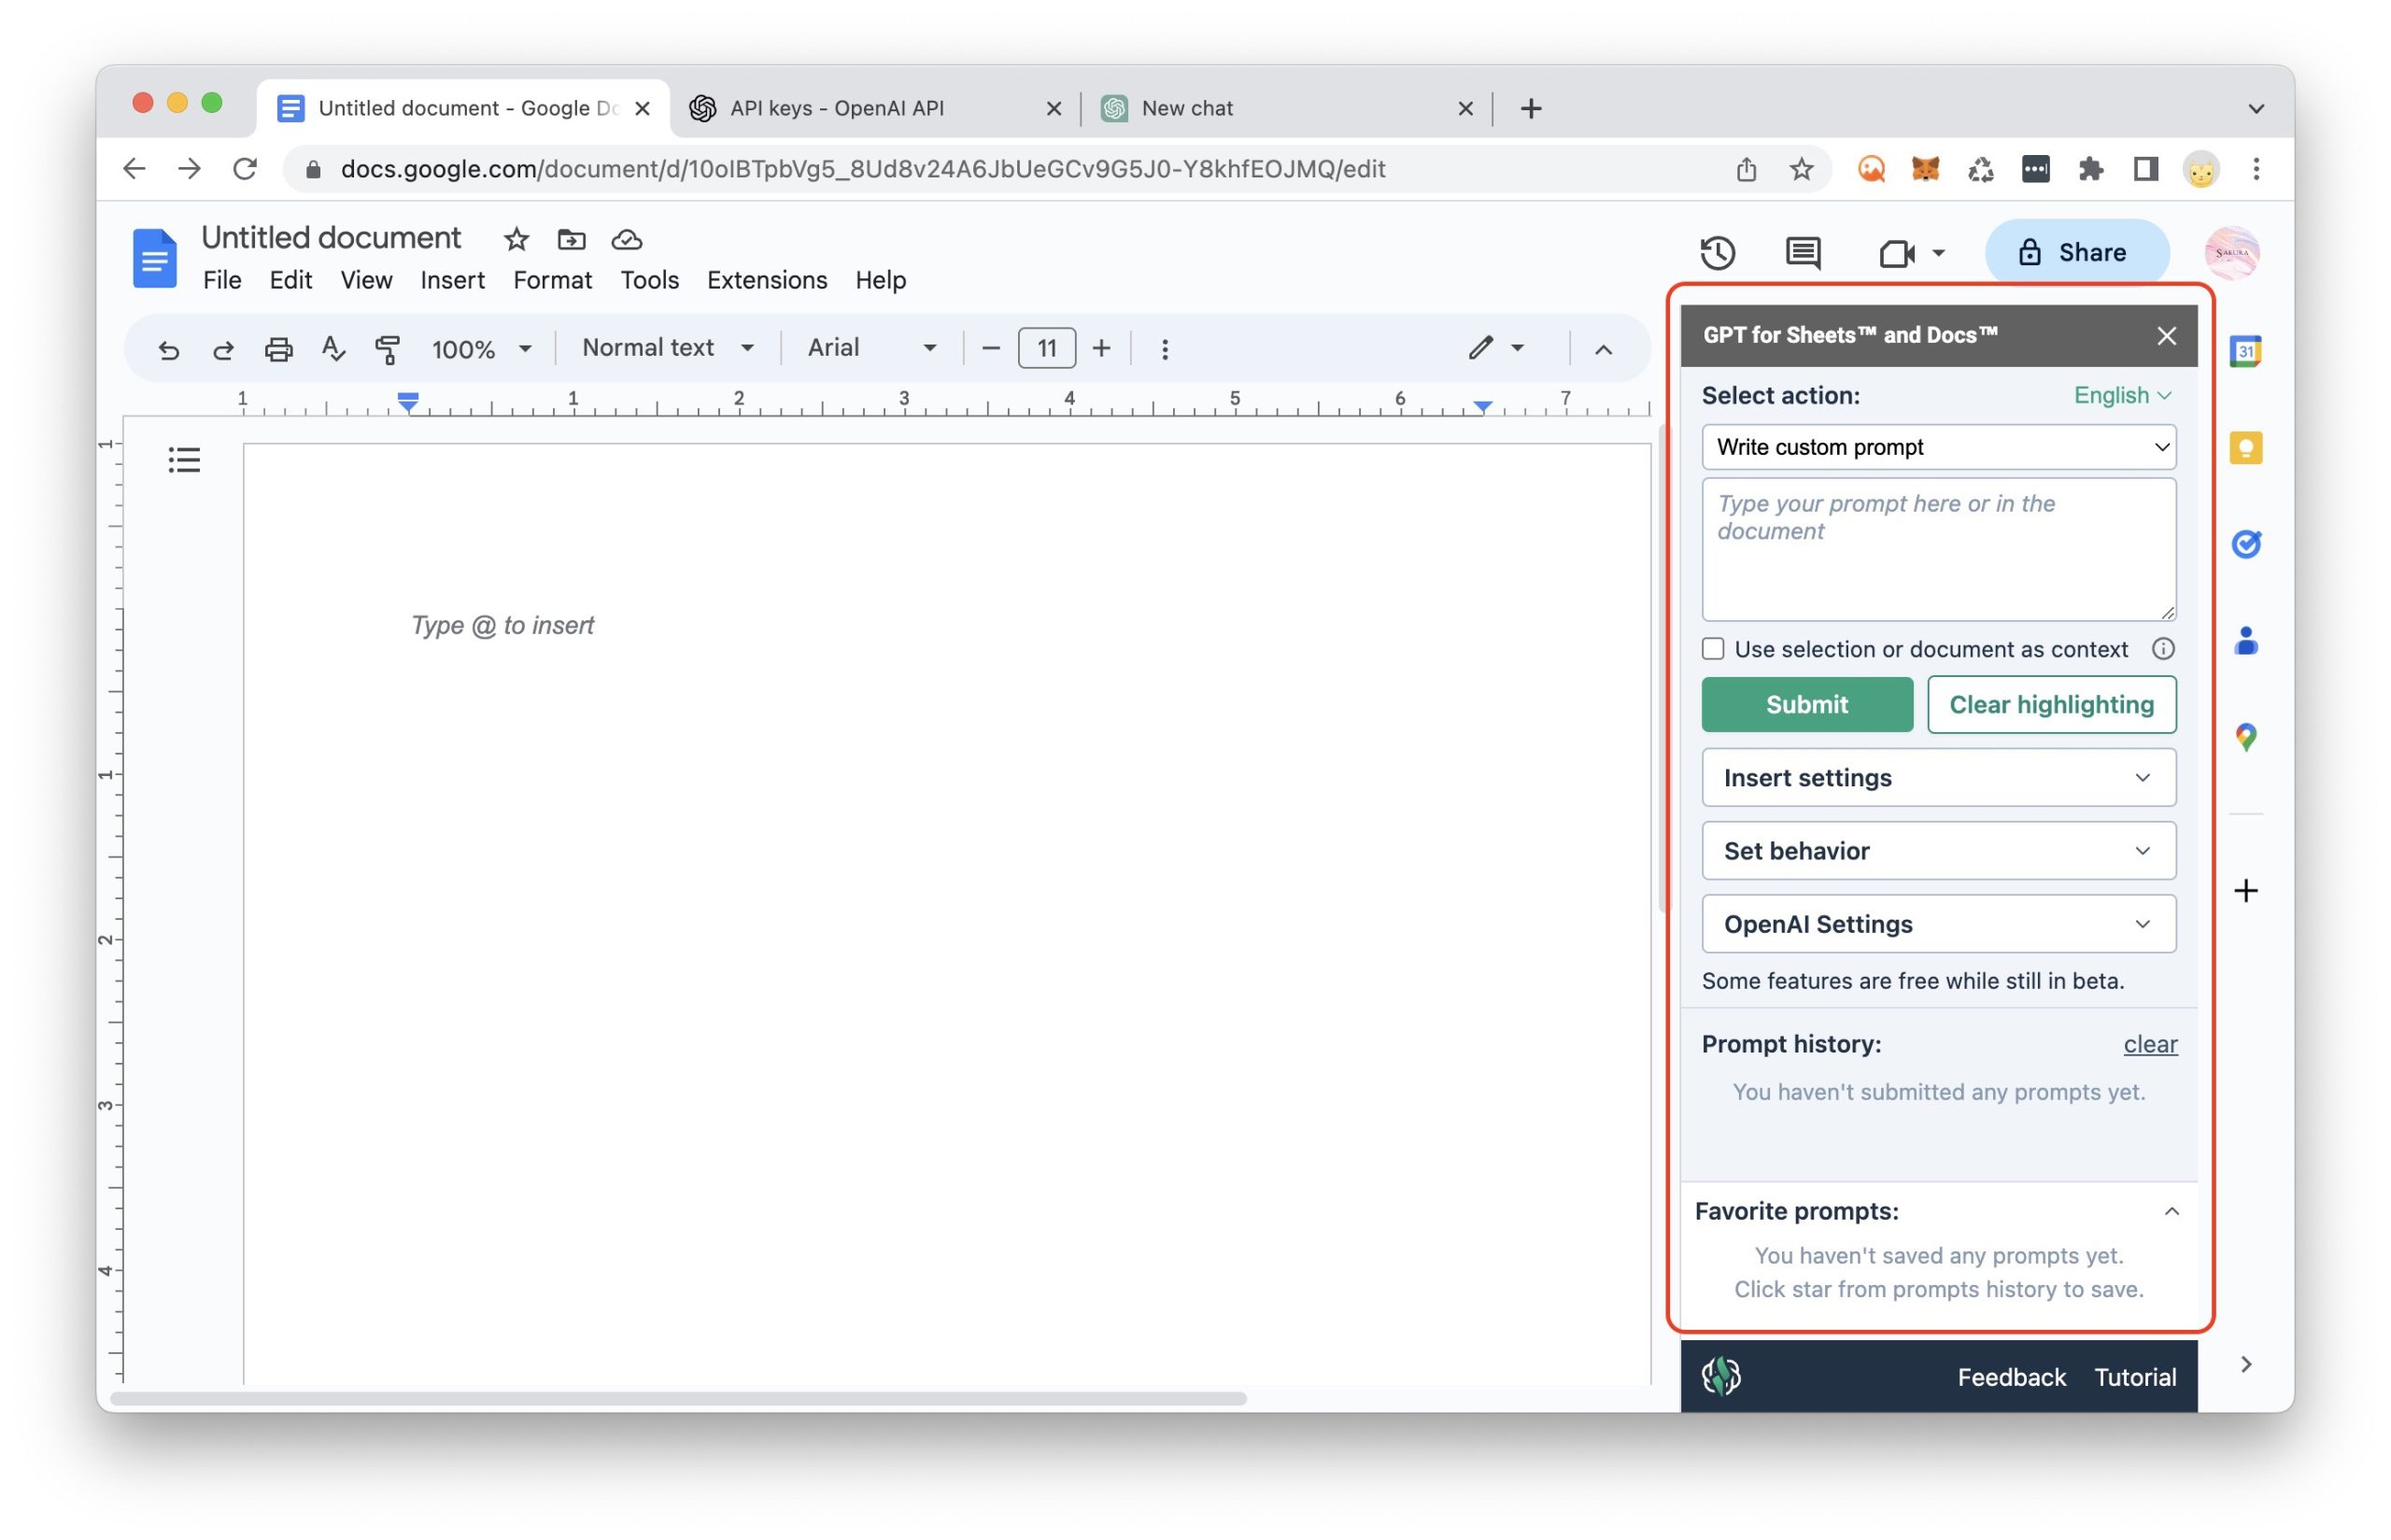
Task: Open the Extensions menu
Action: (x=766, y=280)
